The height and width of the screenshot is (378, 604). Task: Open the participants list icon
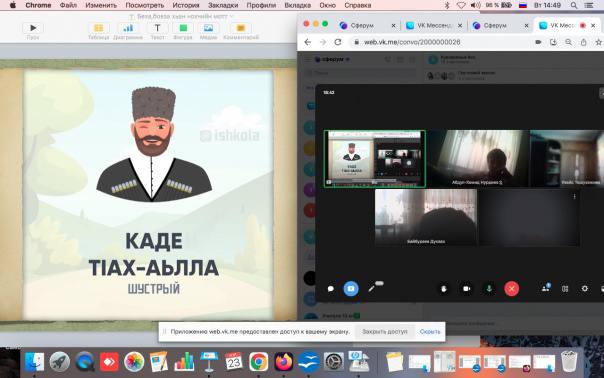click(x=546, y=288)
